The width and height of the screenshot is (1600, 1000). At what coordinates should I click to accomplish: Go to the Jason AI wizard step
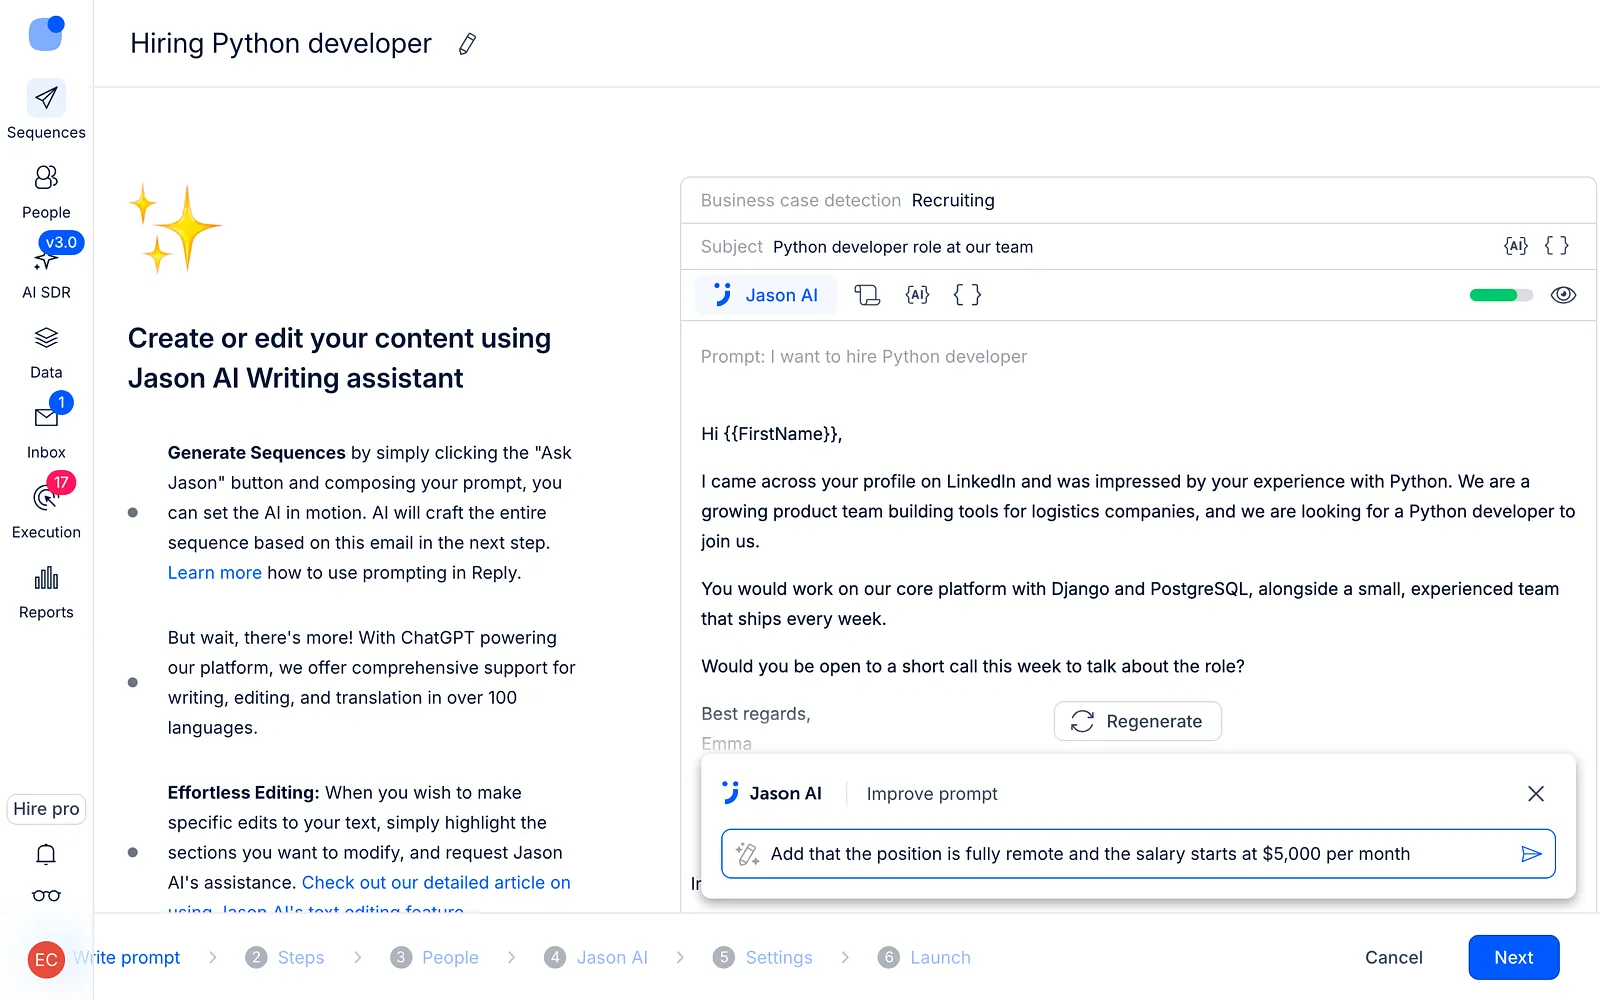596,958
